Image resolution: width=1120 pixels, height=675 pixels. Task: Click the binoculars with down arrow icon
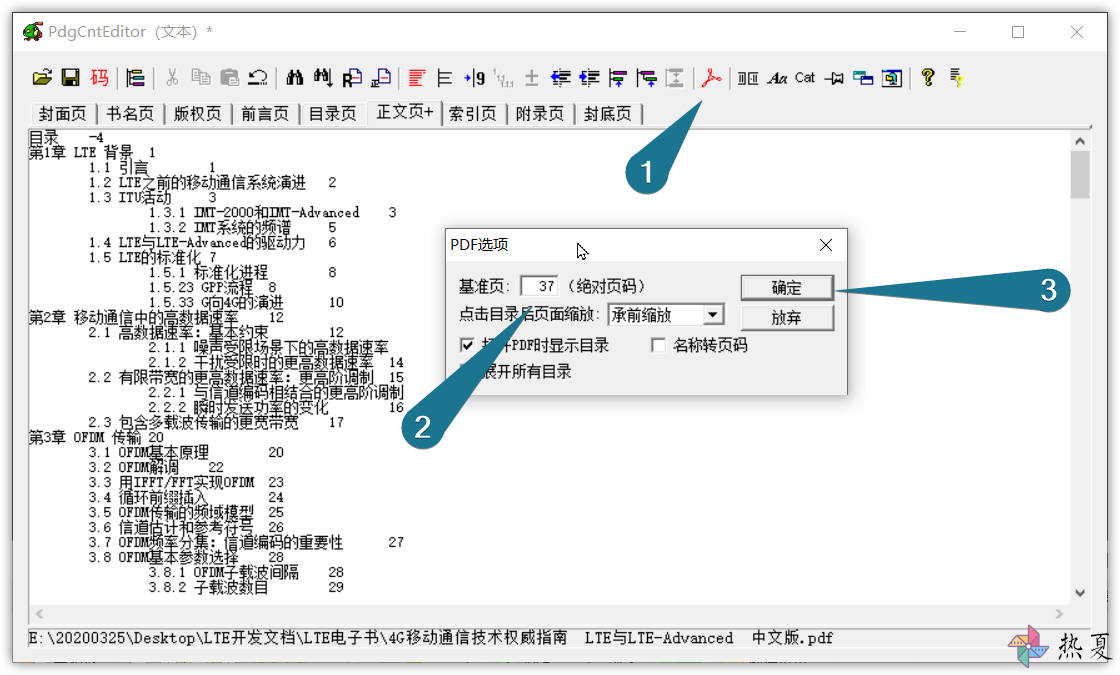click(x=323, y=77)
